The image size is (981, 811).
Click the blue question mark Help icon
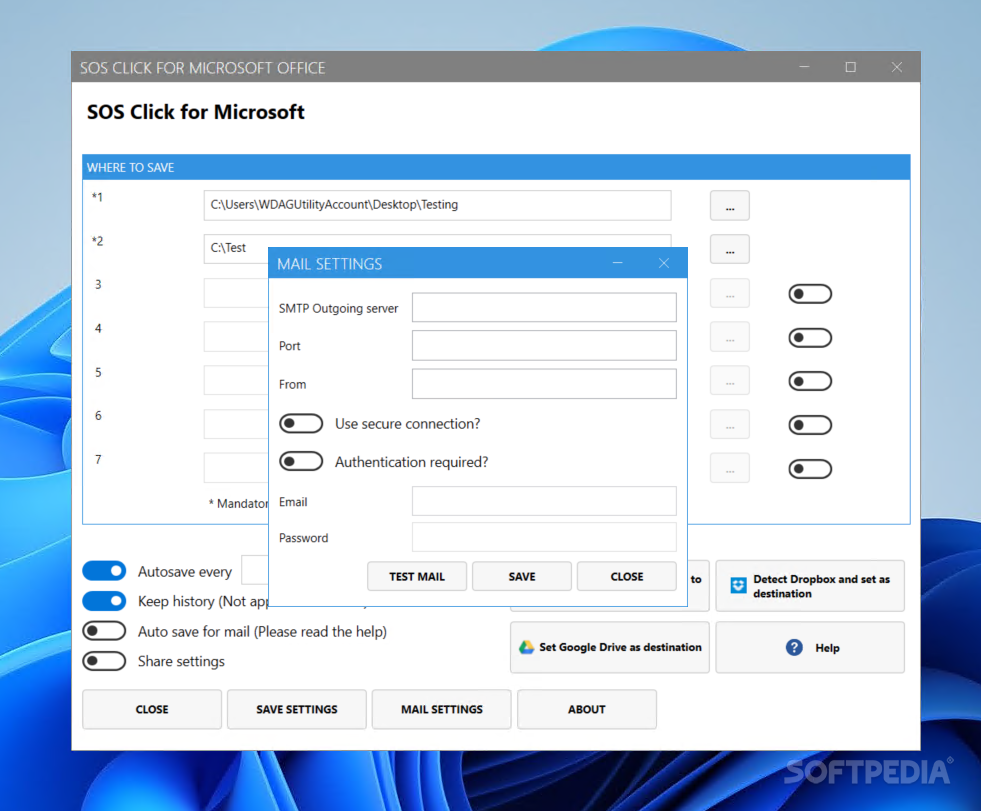pyautogui.click(x=794, y=648)
